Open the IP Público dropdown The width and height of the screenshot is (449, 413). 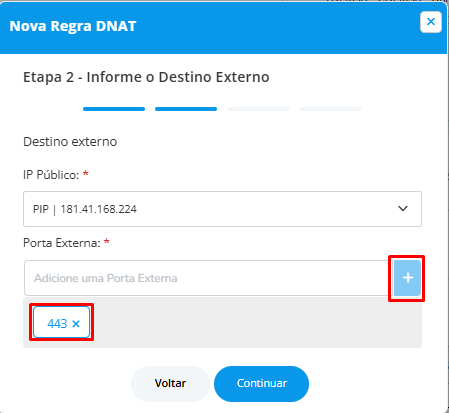pyautogui.click(x=222, y=209)
